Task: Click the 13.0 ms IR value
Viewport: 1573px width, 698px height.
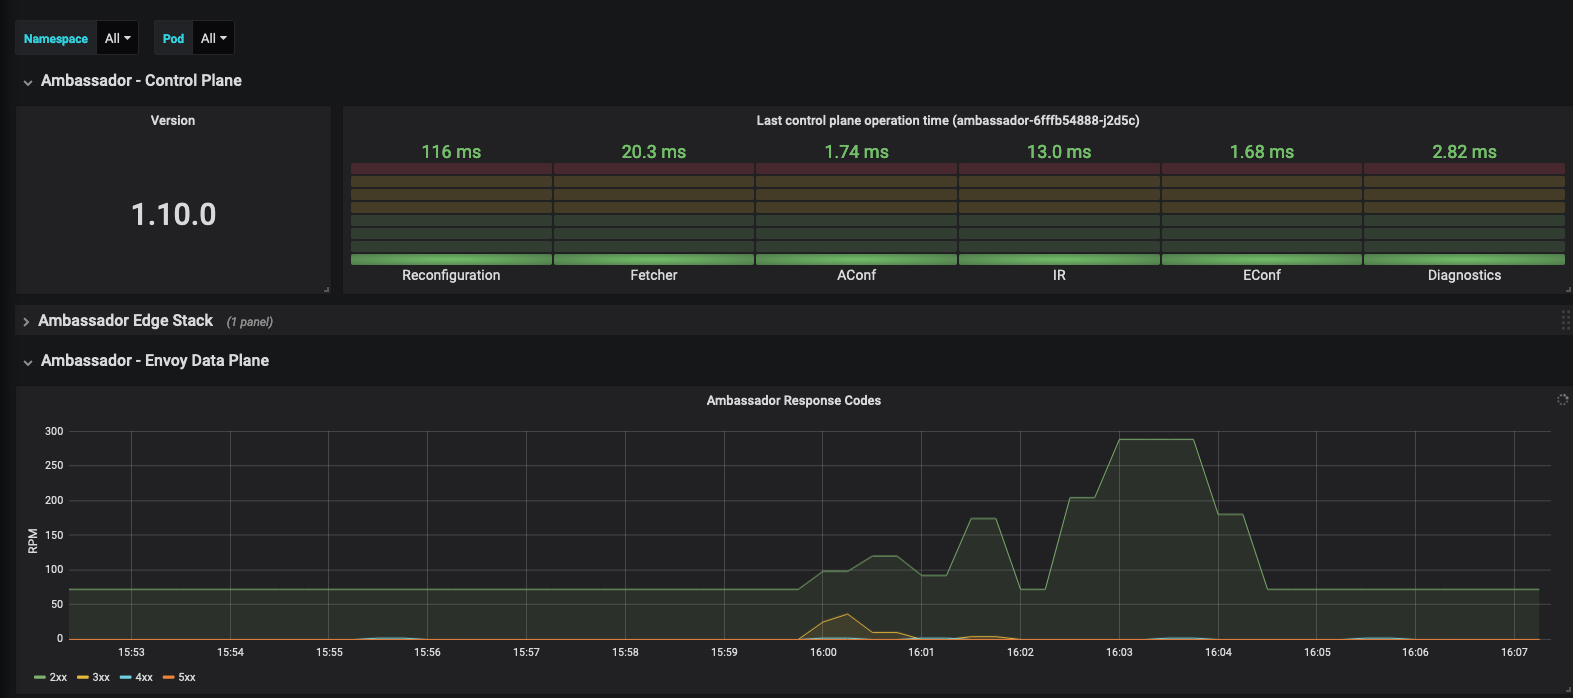Action: coord(1059,152)
